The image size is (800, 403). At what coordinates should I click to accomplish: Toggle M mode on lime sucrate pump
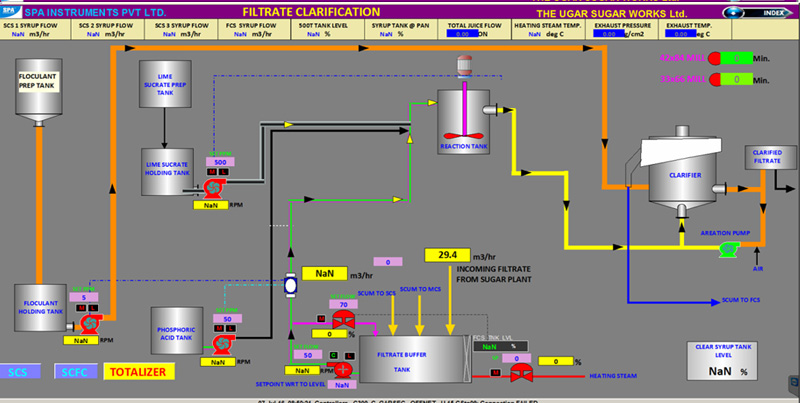tap(212, 172)
